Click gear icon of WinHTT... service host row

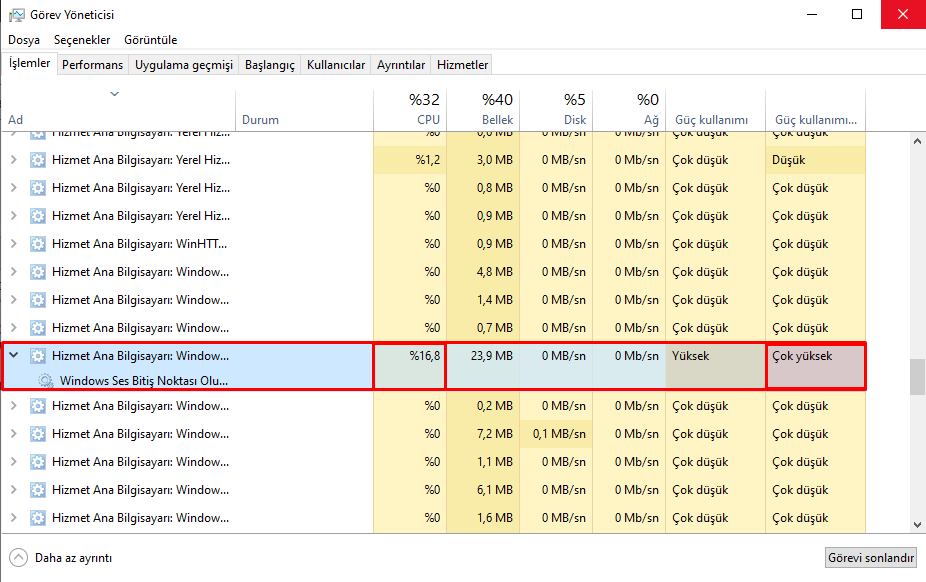[x=38, y=244]
